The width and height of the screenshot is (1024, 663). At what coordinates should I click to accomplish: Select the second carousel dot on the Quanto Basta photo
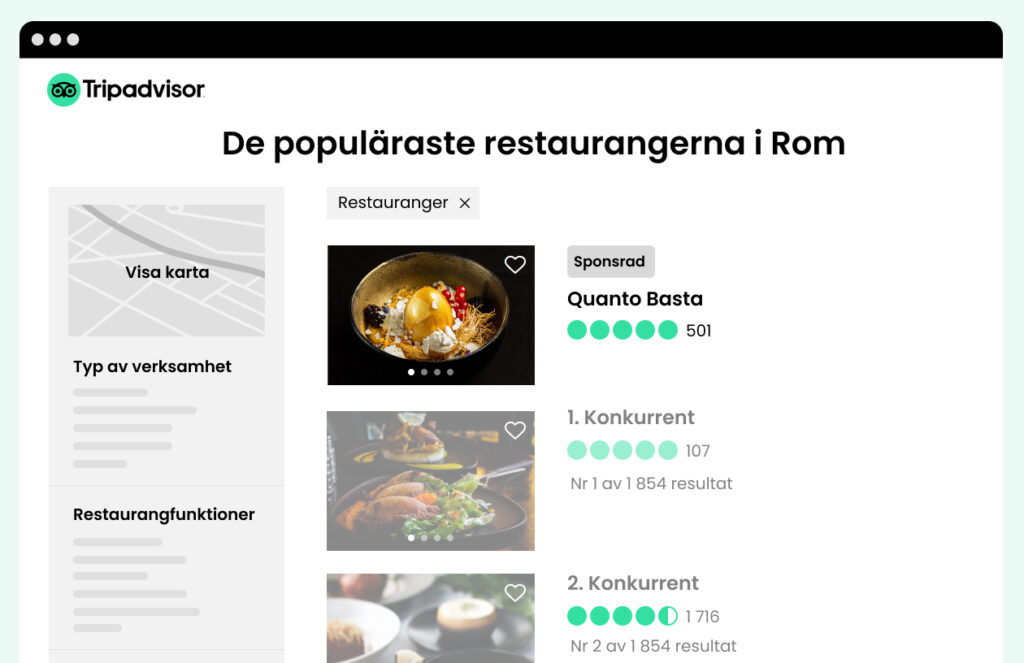click(424, 372)
